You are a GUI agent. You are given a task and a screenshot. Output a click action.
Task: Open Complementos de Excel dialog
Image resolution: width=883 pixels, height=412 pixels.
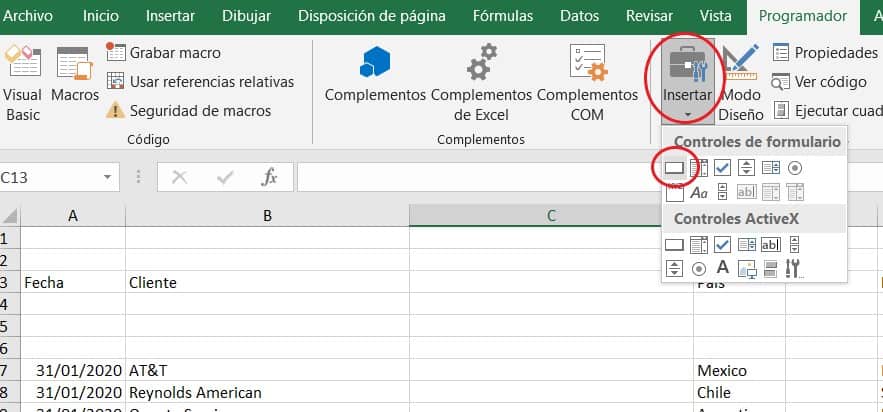pyautogui.click(x=481, y=84)
